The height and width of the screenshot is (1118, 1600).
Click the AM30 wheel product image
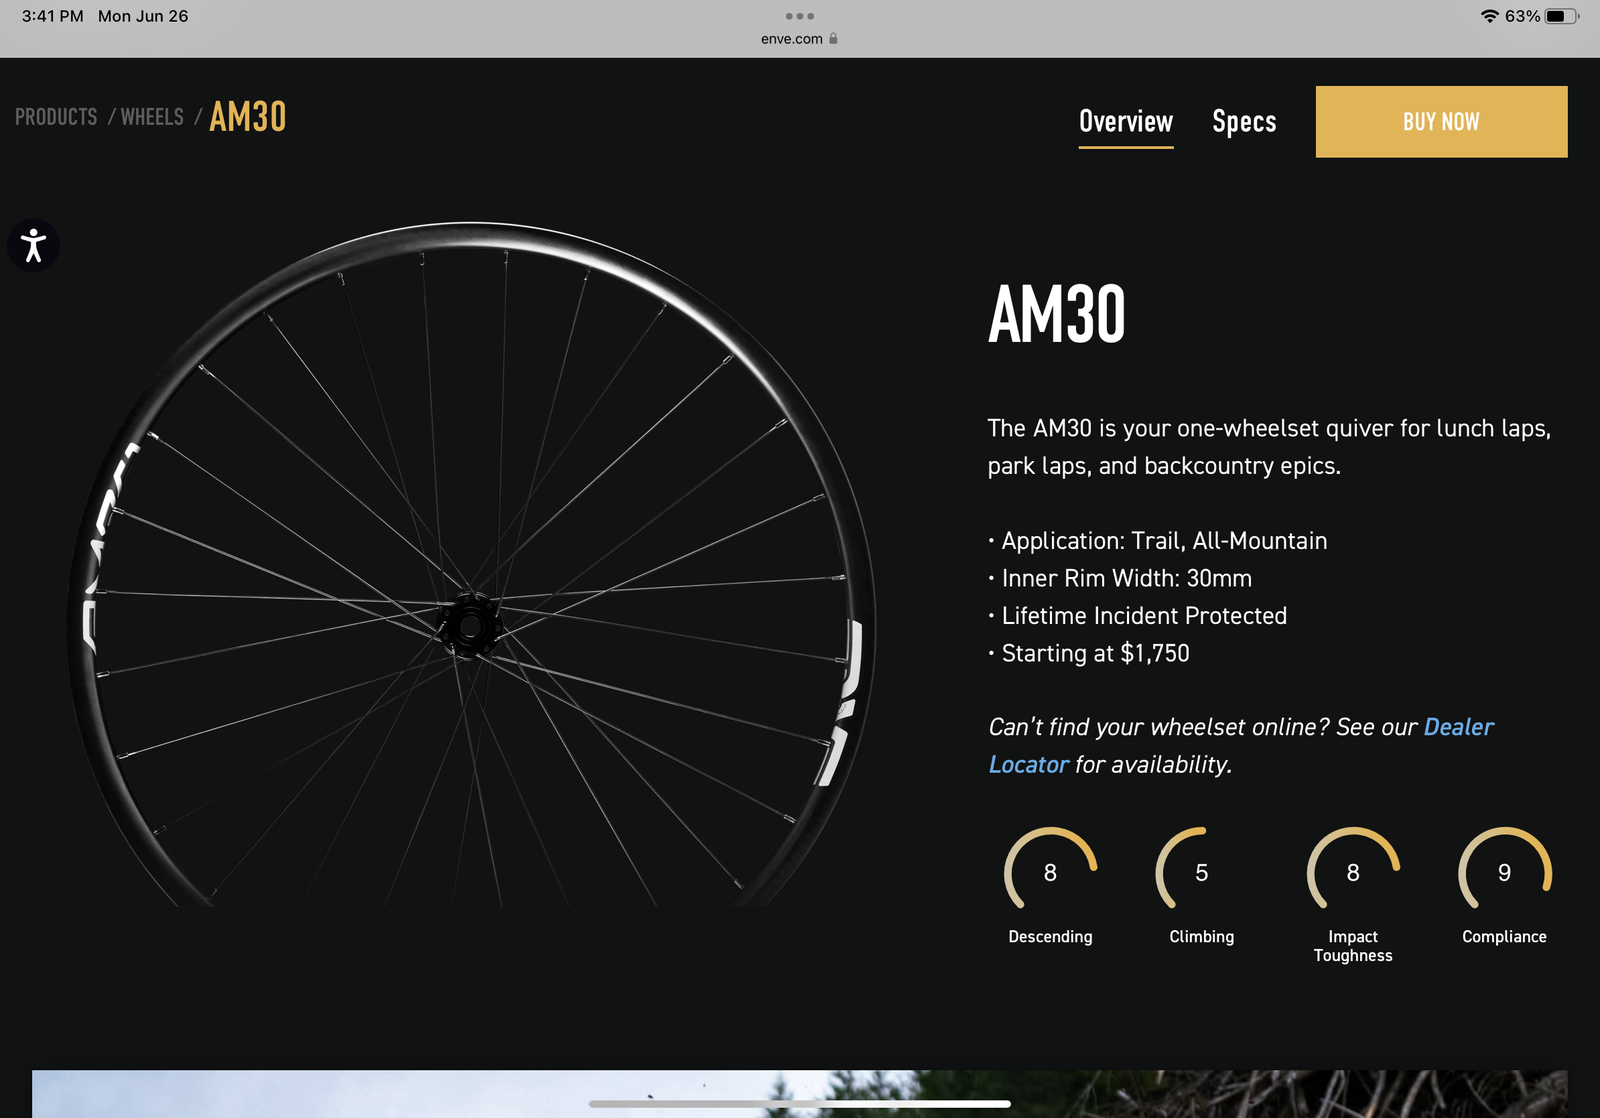click(471, 565)
